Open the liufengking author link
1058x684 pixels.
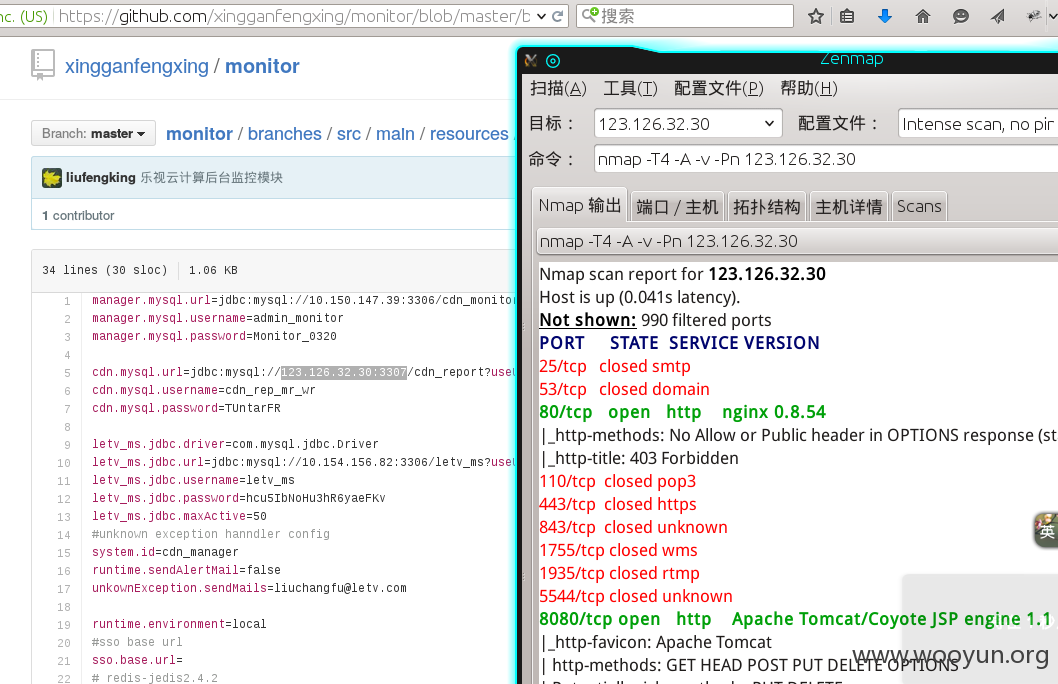click(x=101, y=177)
